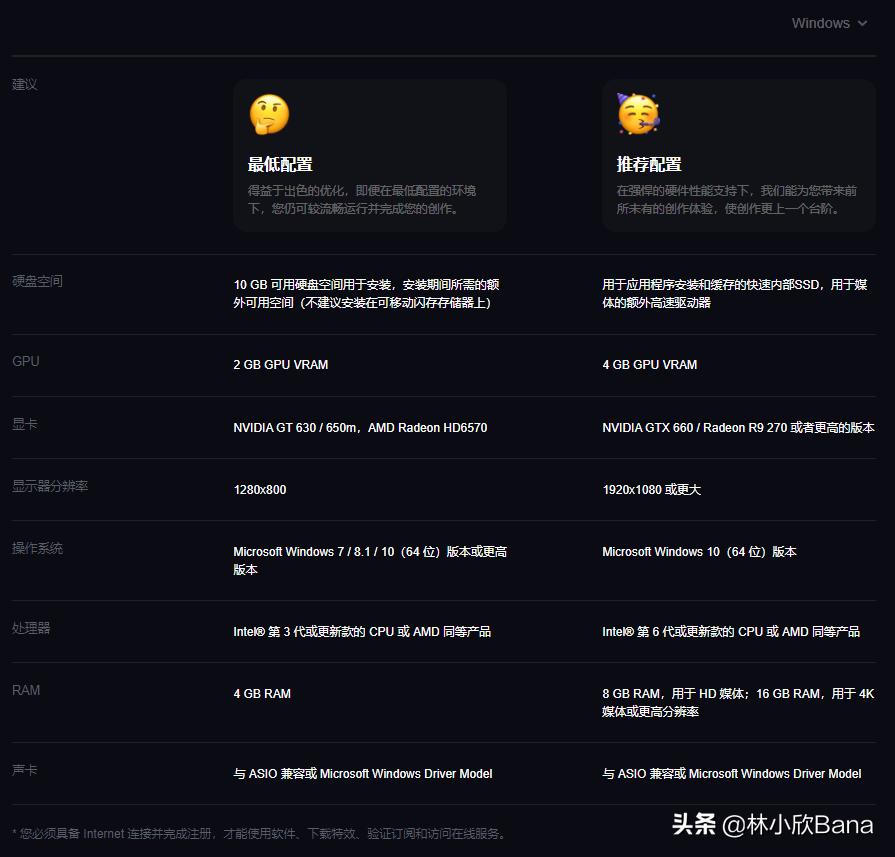
Task: Click the 显卡 row label
Action: [24, 423]
